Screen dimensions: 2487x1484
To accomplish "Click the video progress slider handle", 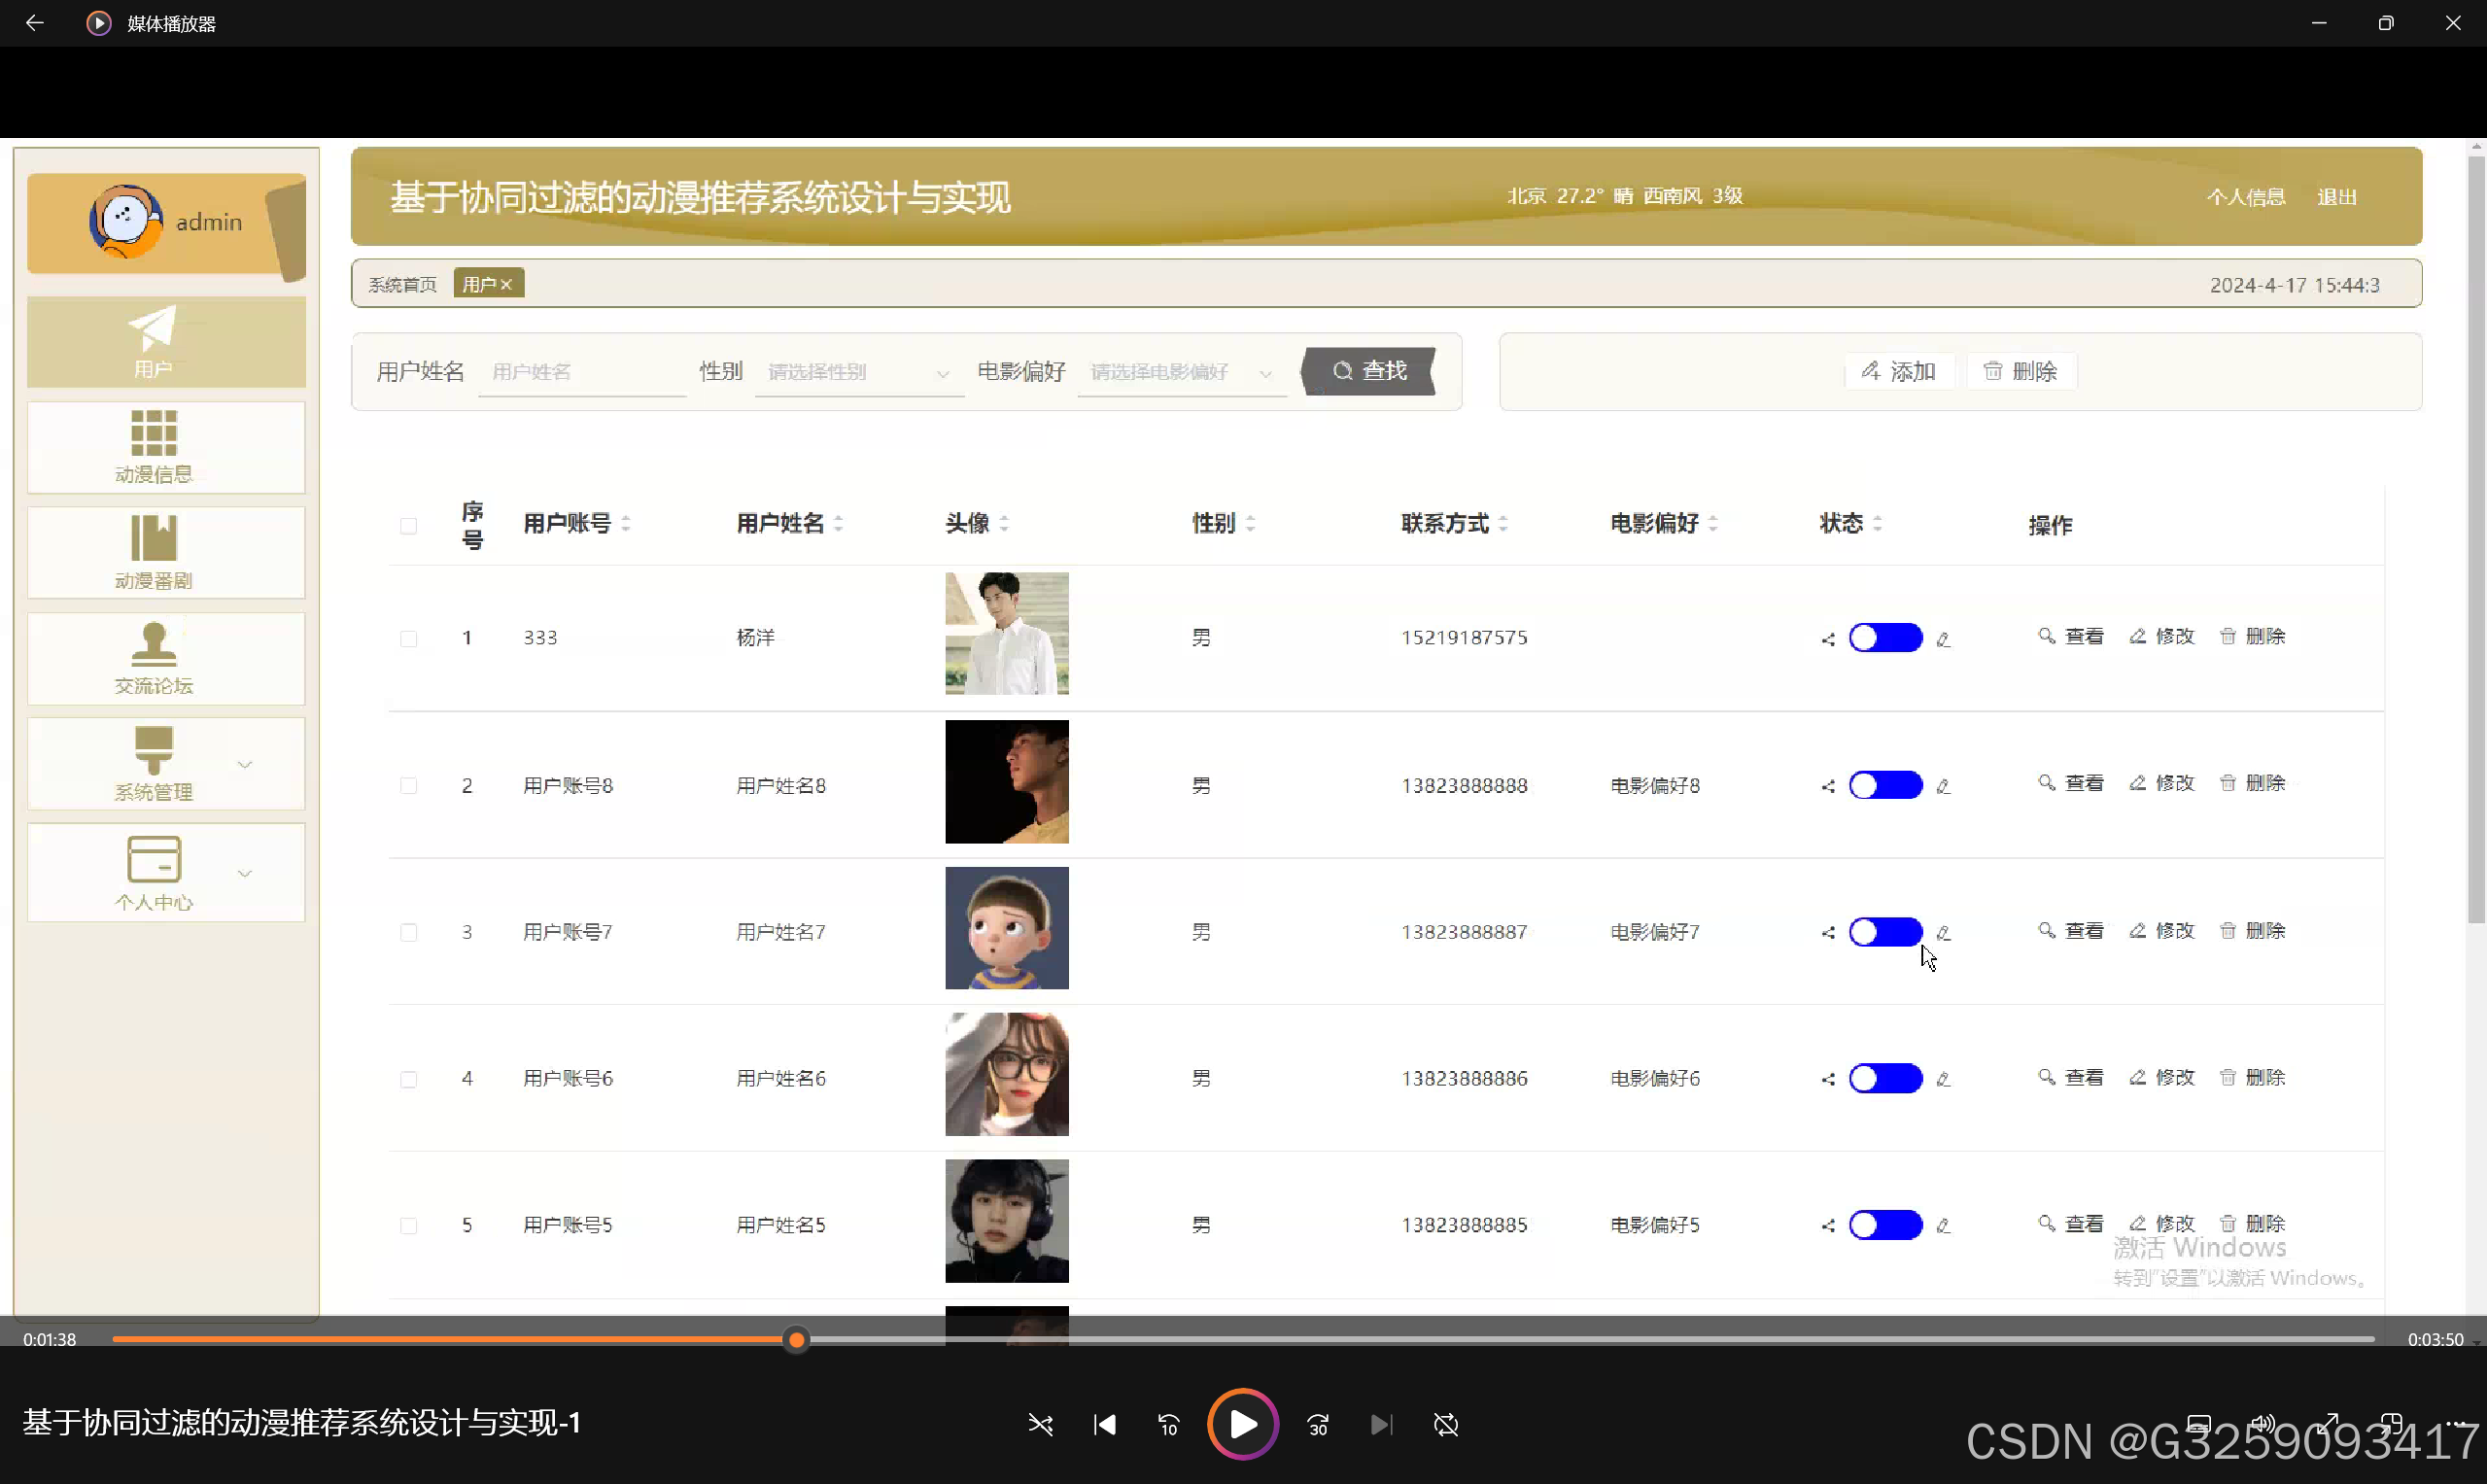I will click(796, 1340).
